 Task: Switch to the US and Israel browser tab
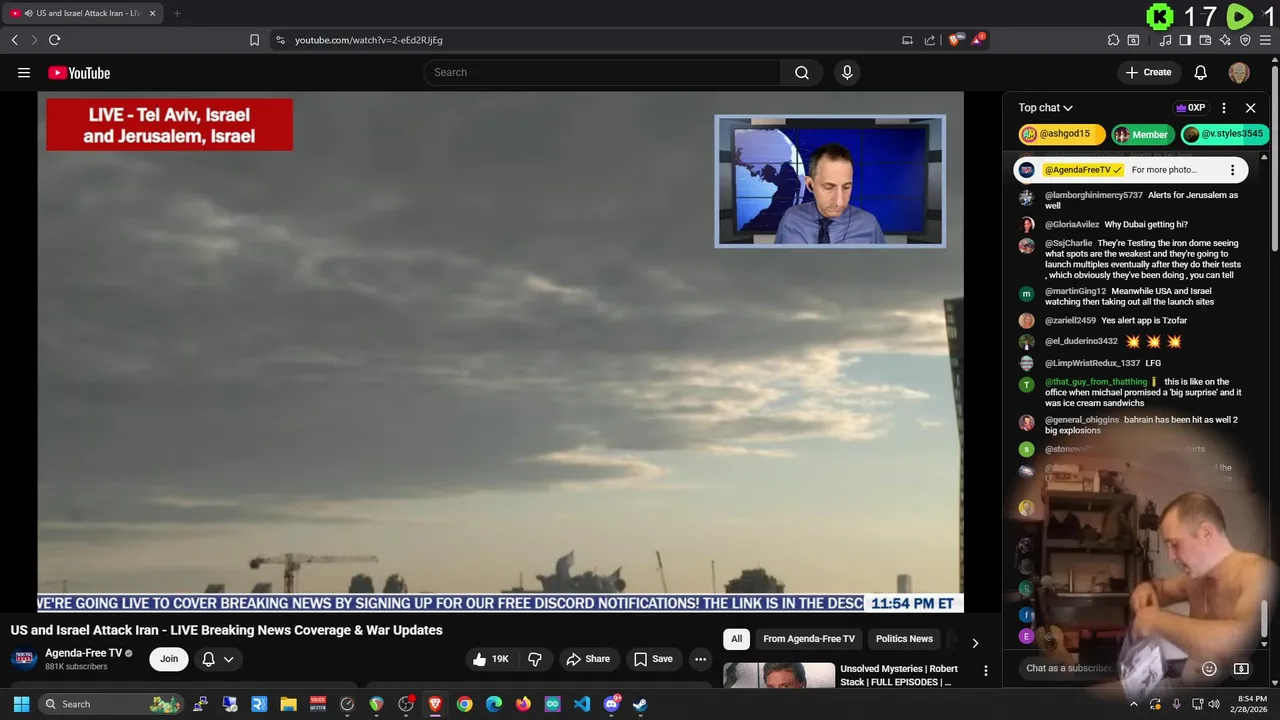point(84,13)
